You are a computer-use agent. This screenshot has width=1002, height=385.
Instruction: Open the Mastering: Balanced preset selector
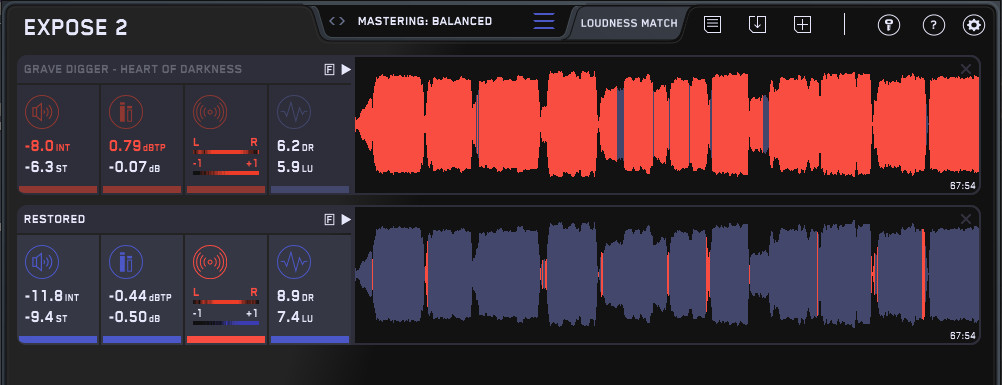click(x=425, y=21)
